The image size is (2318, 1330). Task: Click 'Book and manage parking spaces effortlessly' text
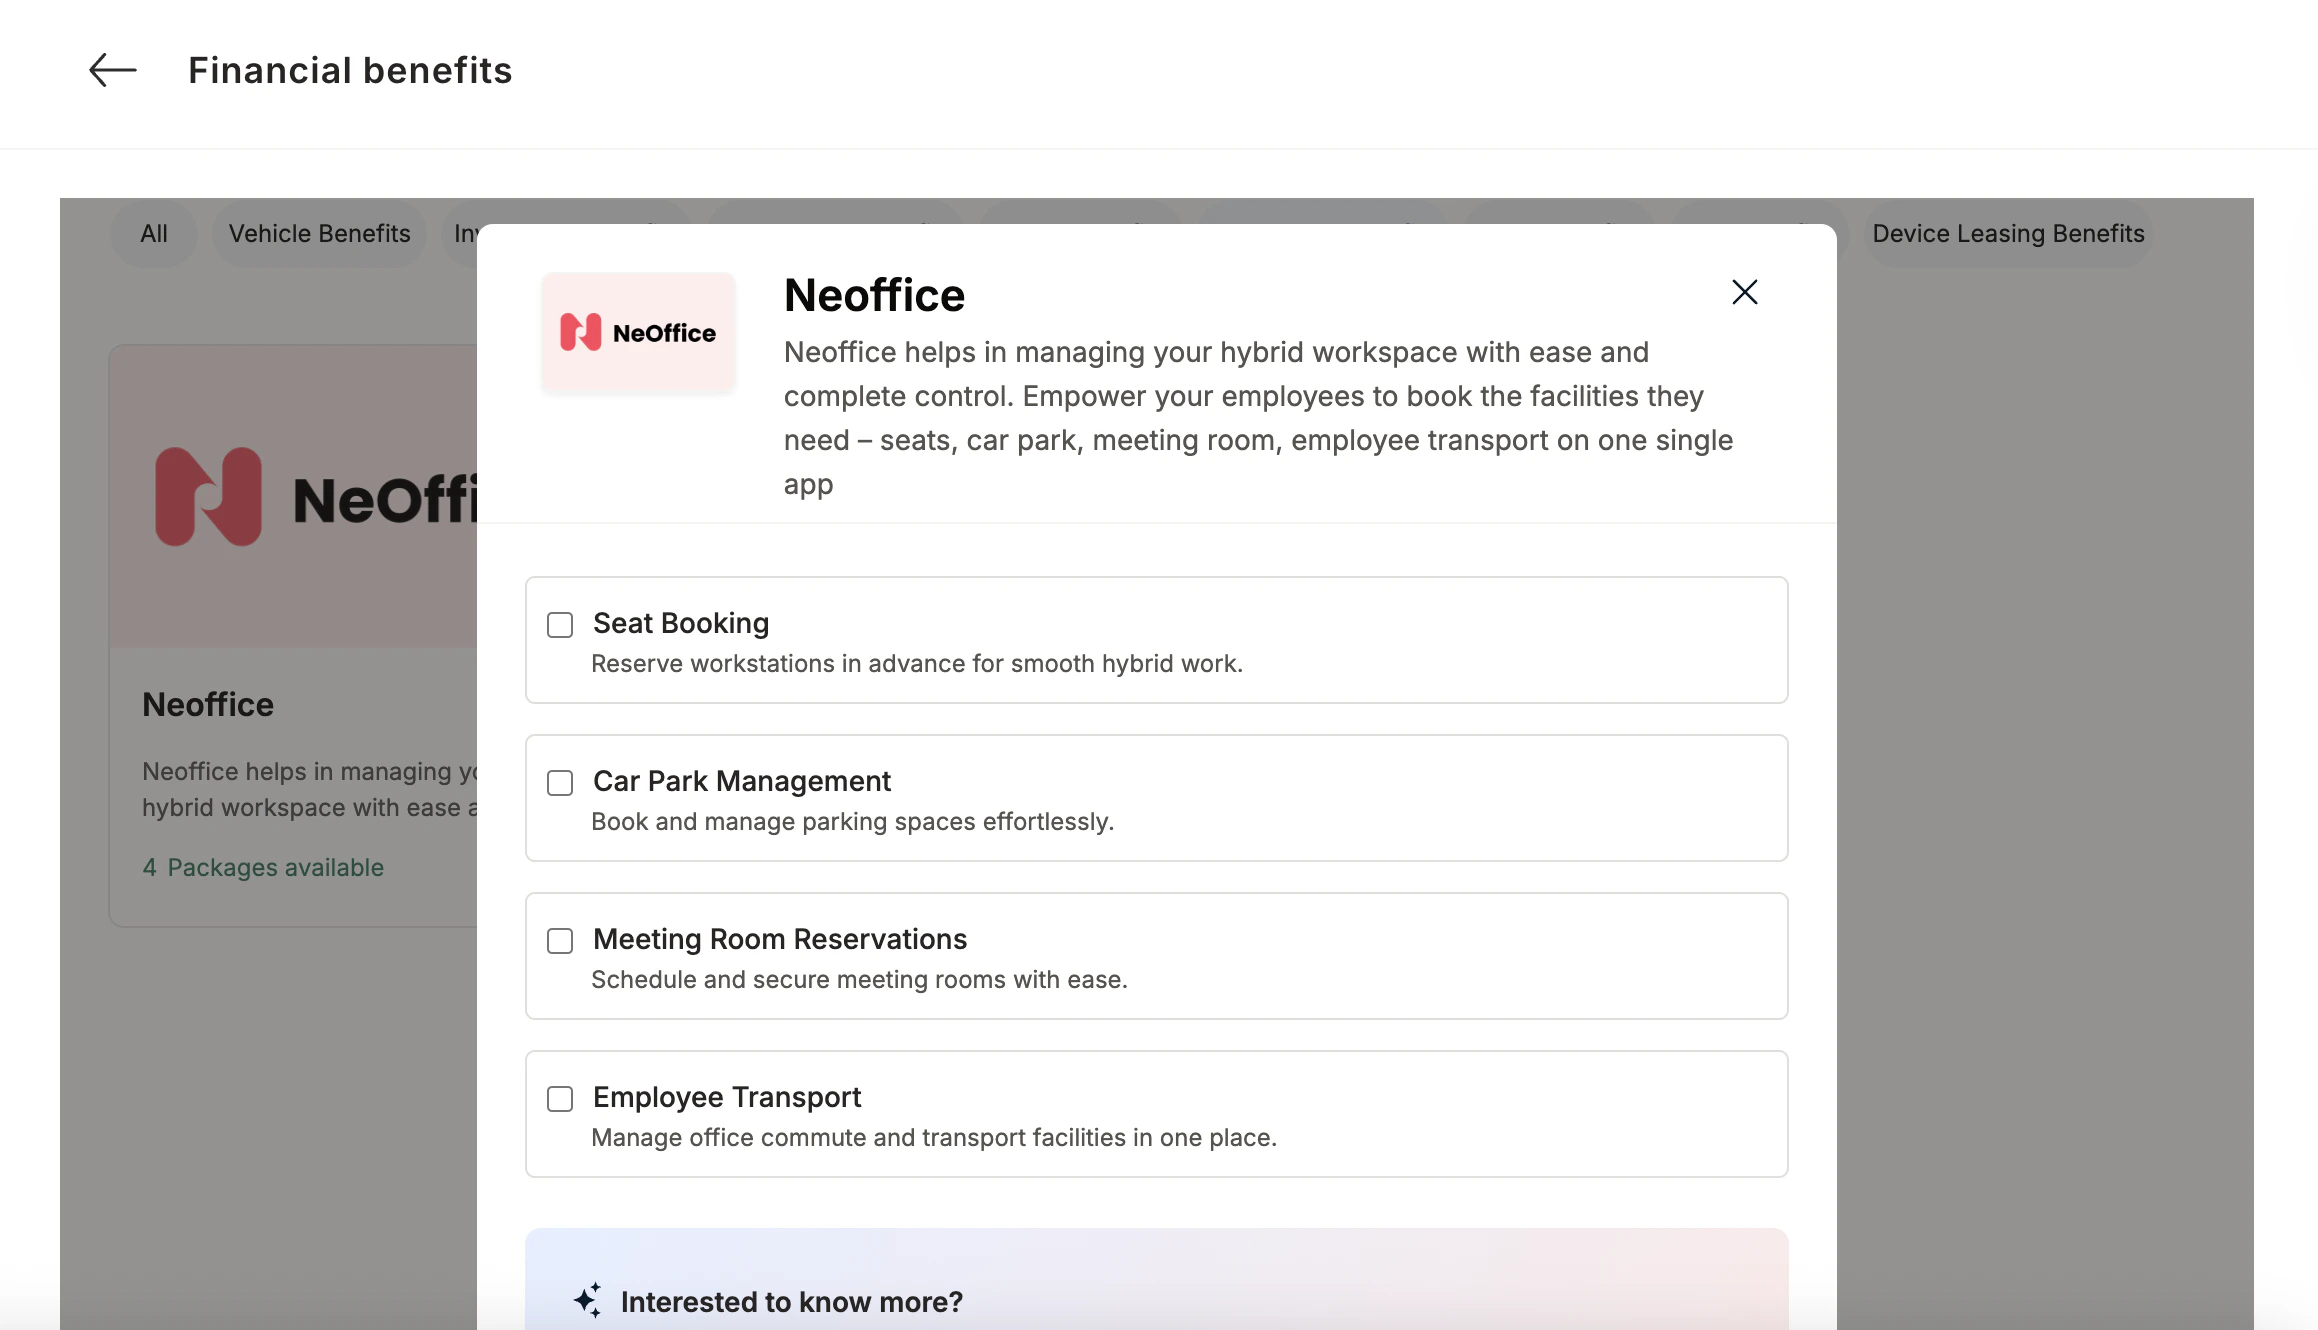click(852, 821)
